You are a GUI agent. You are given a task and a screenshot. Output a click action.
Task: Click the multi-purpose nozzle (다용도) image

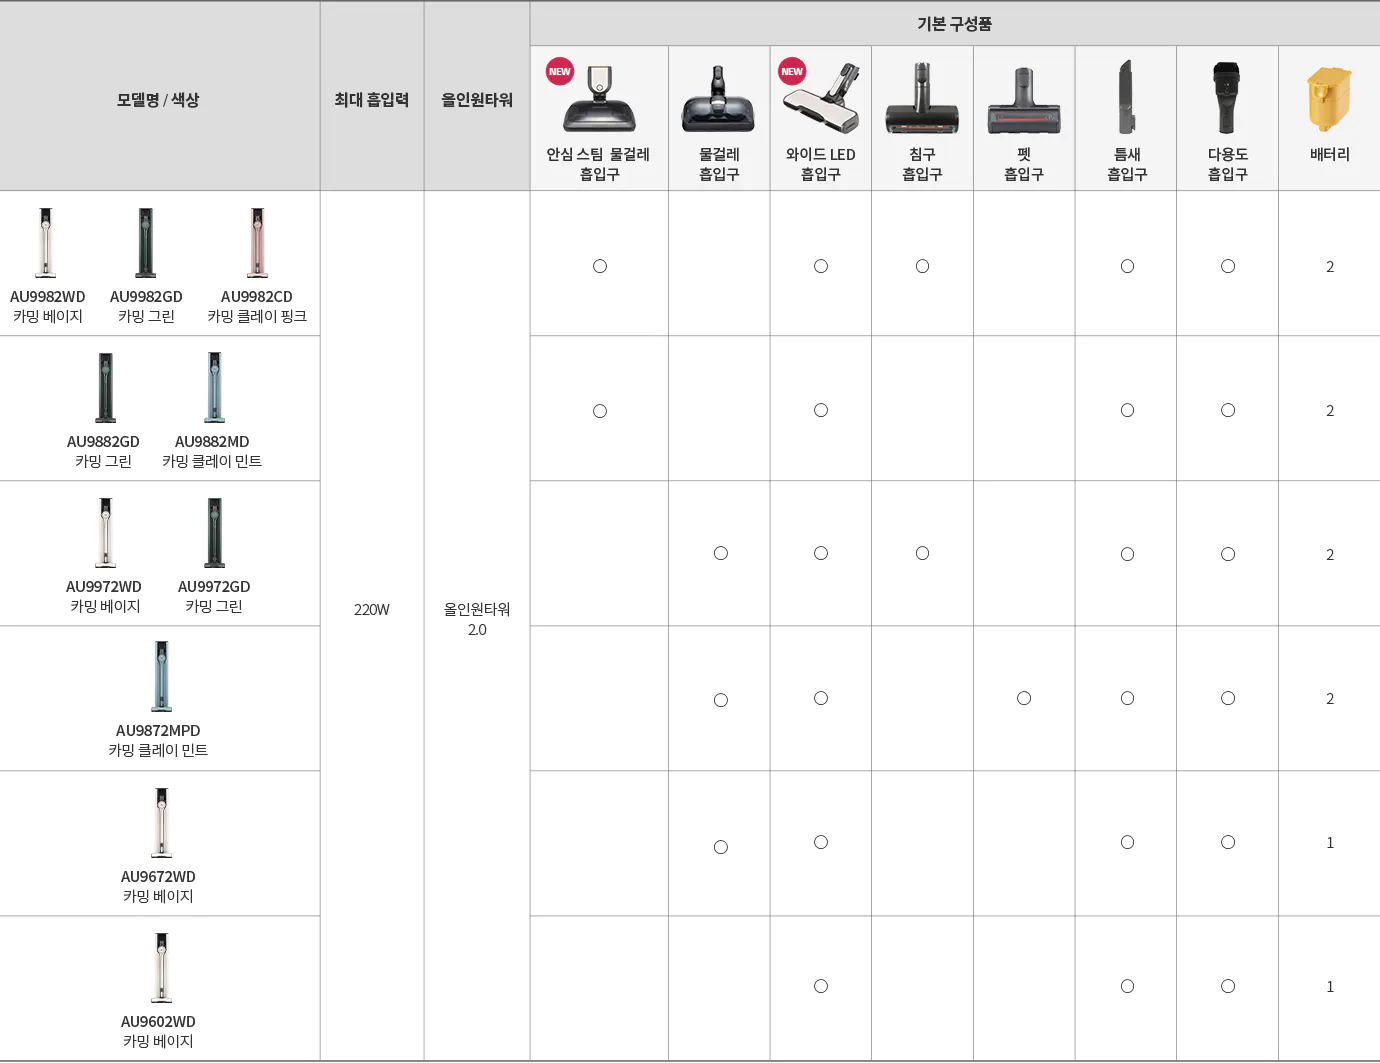pyautogui.click(x=1226, y=98)
